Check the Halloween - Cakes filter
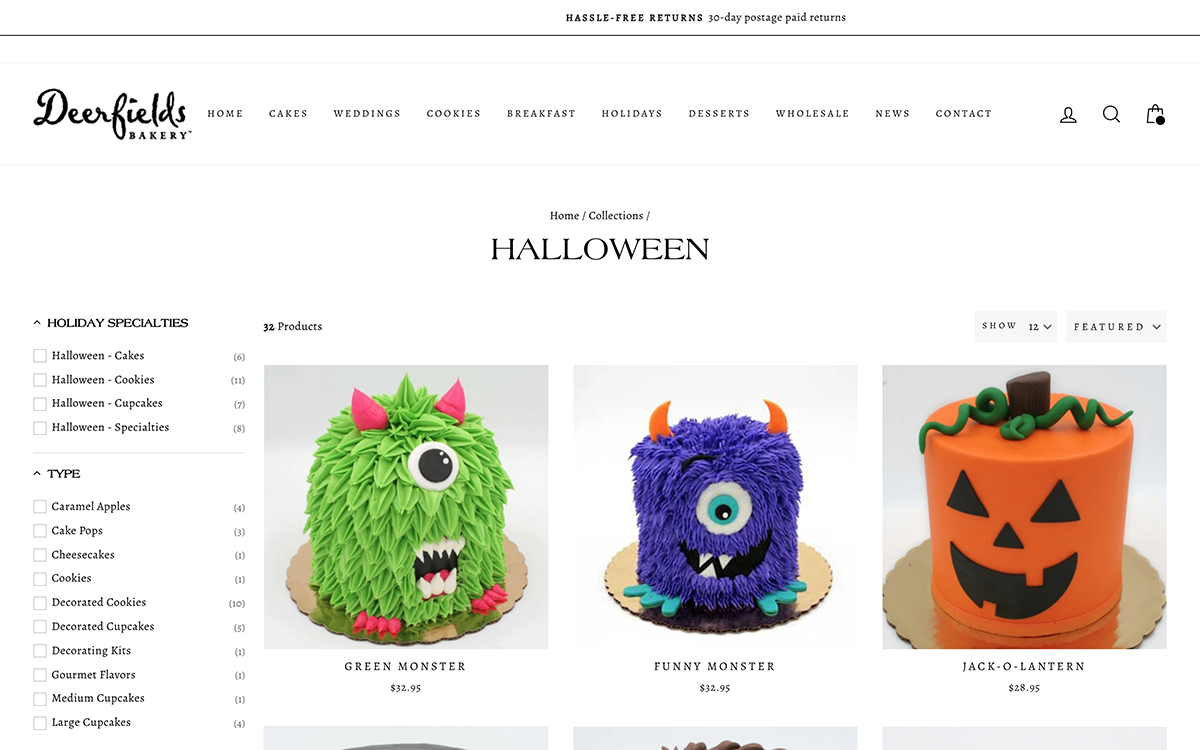 [40, 356]
